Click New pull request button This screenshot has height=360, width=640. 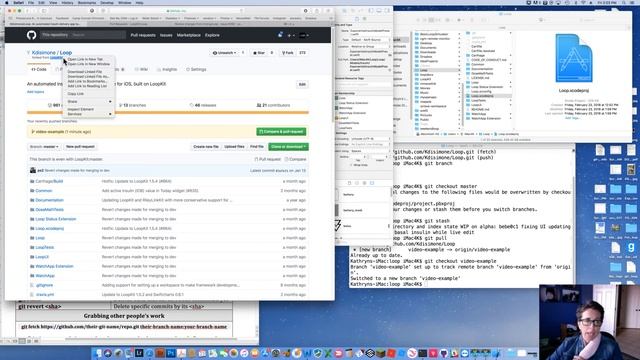pos(80,147)
